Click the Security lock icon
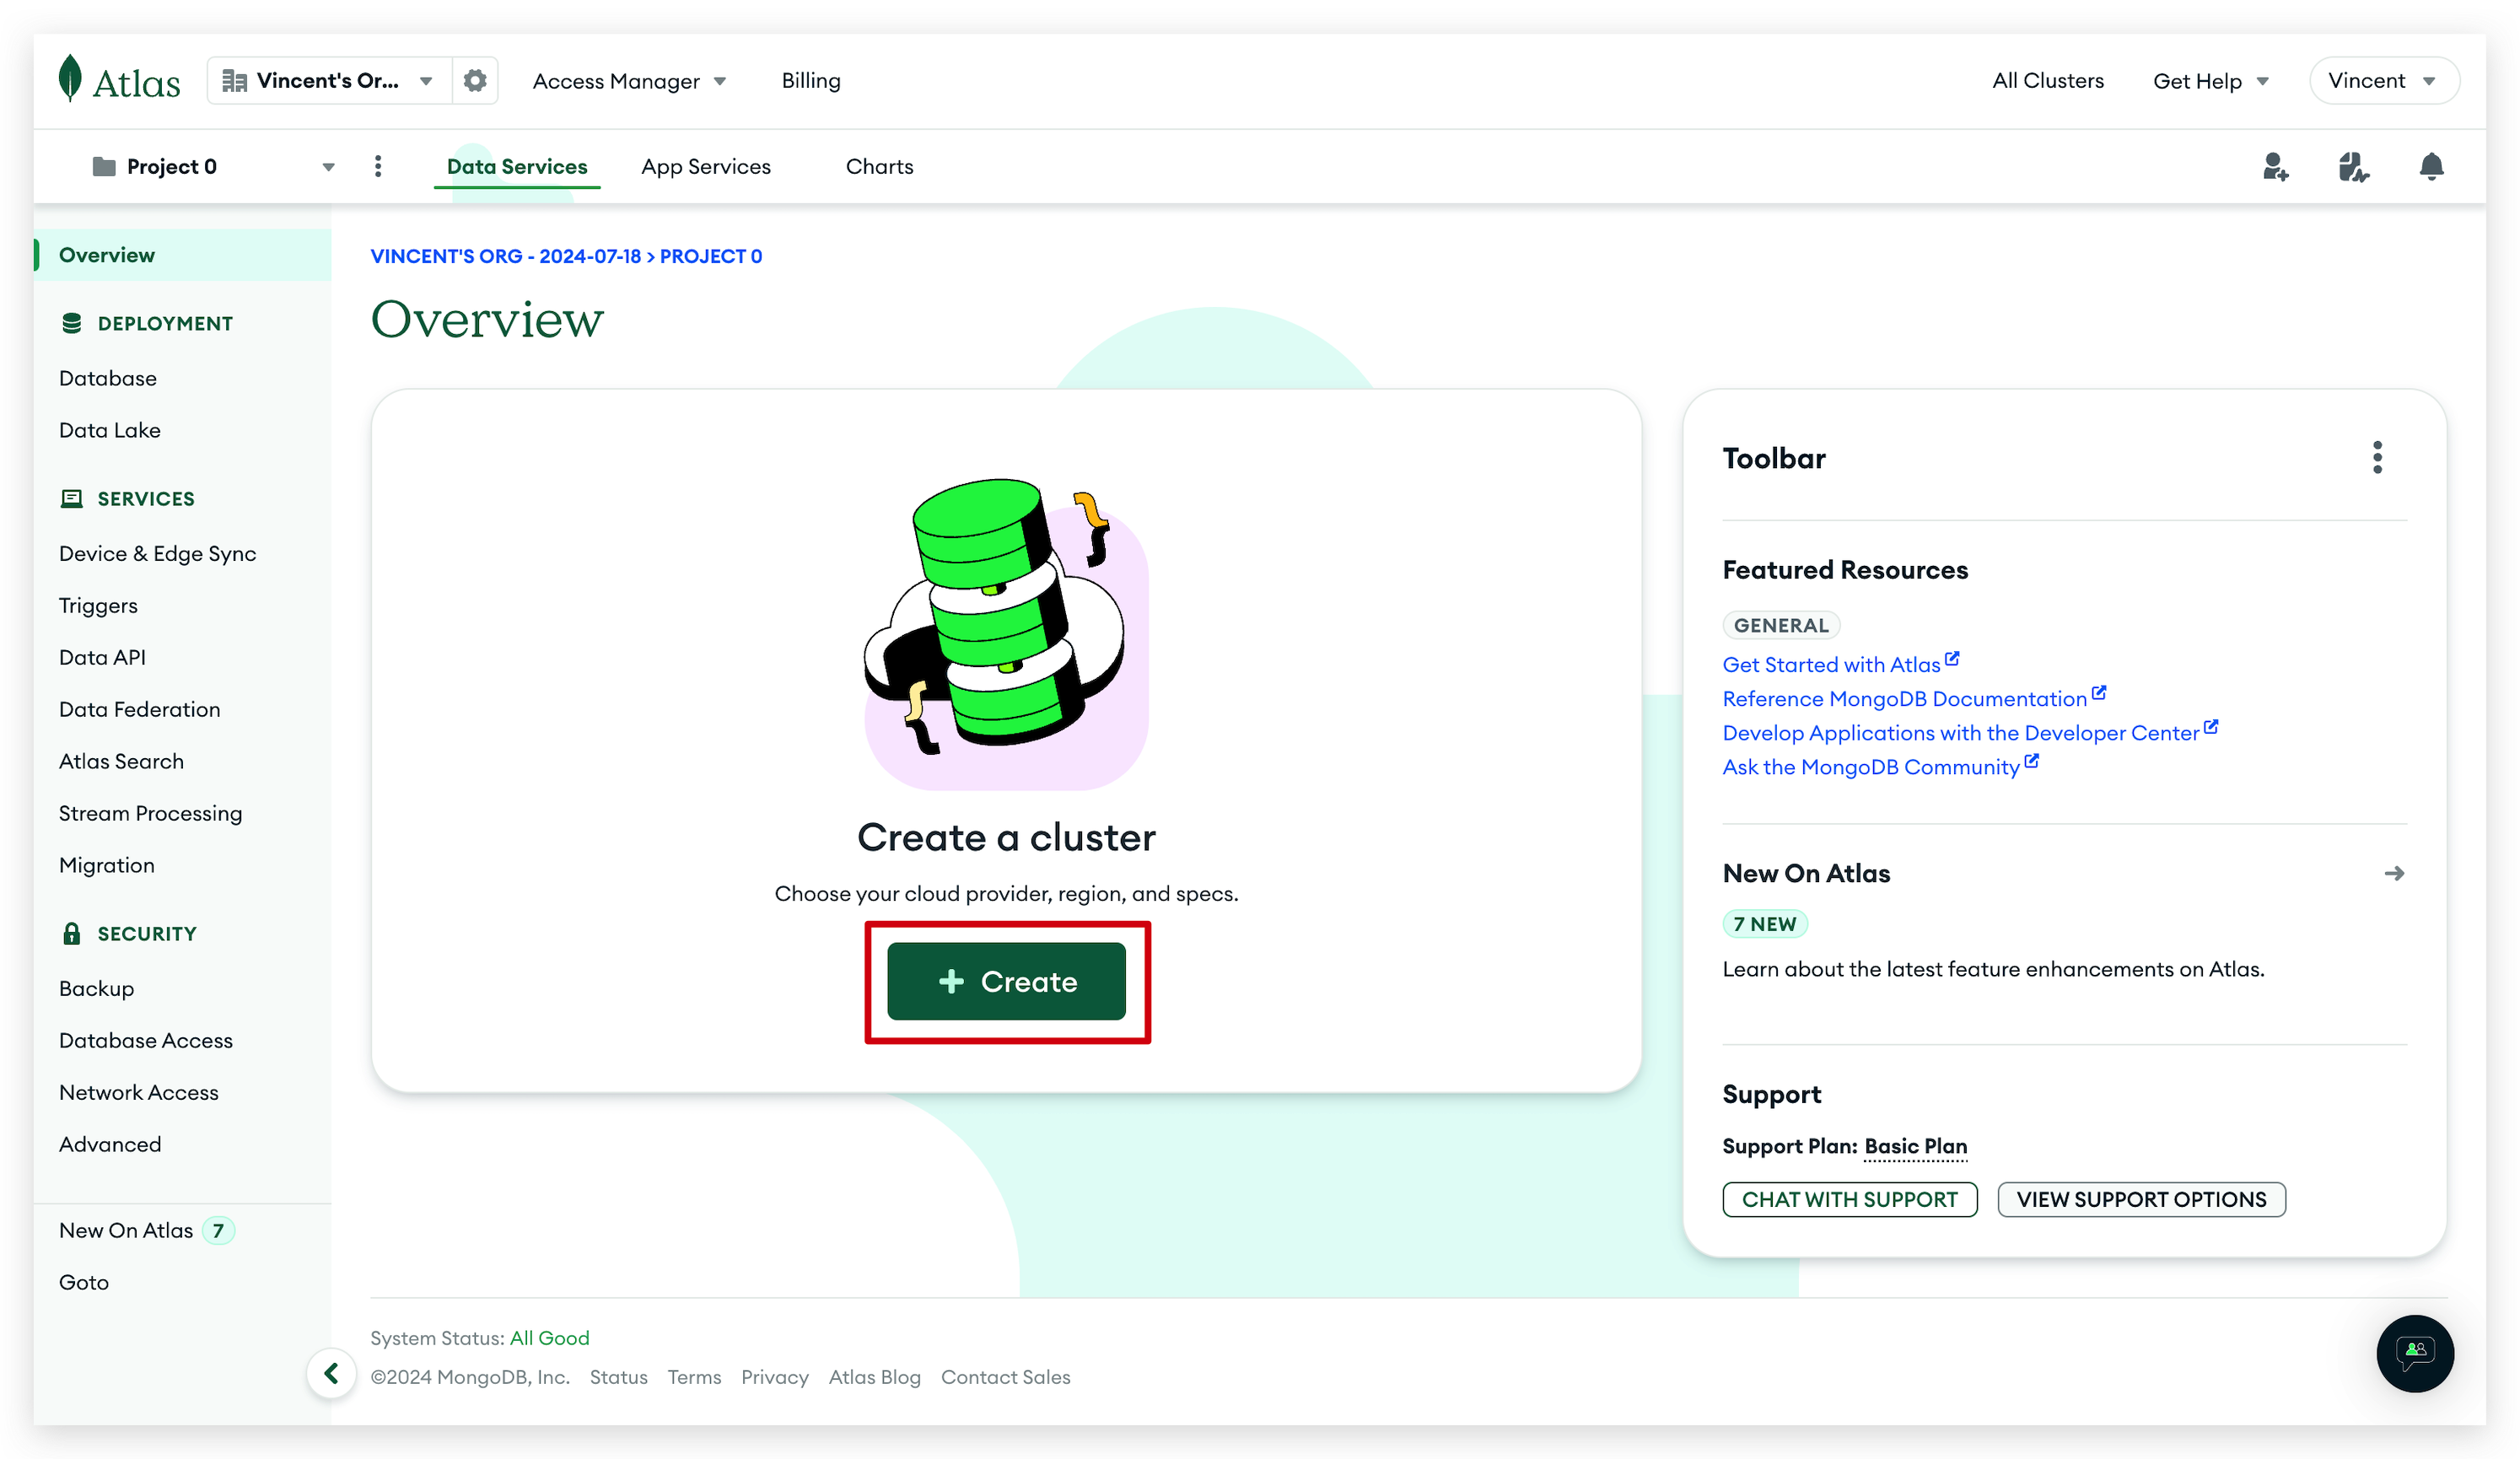2520x1459 pixels. 72,933
